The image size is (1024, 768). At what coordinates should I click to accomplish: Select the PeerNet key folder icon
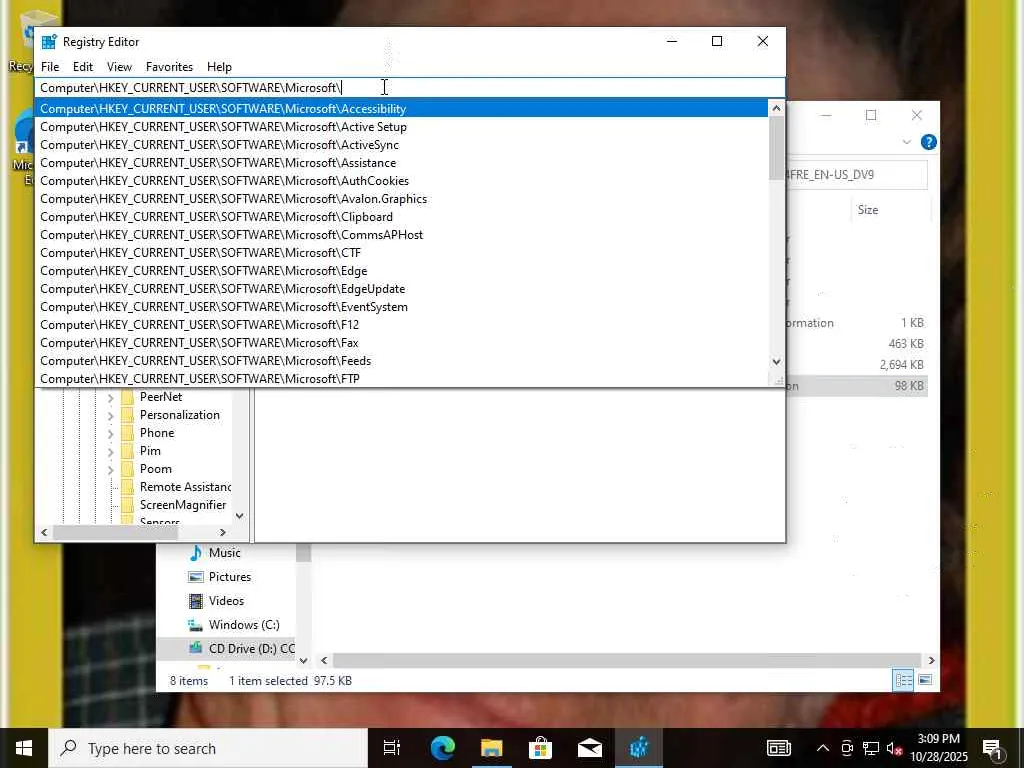point(127,397)
